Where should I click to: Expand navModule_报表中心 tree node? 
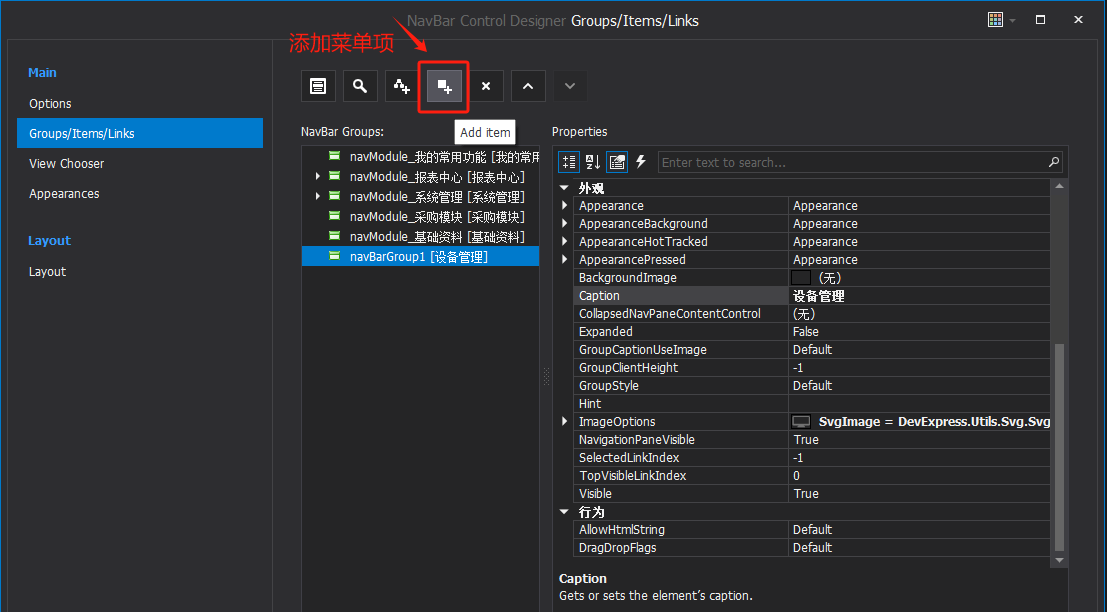point(318,176)
